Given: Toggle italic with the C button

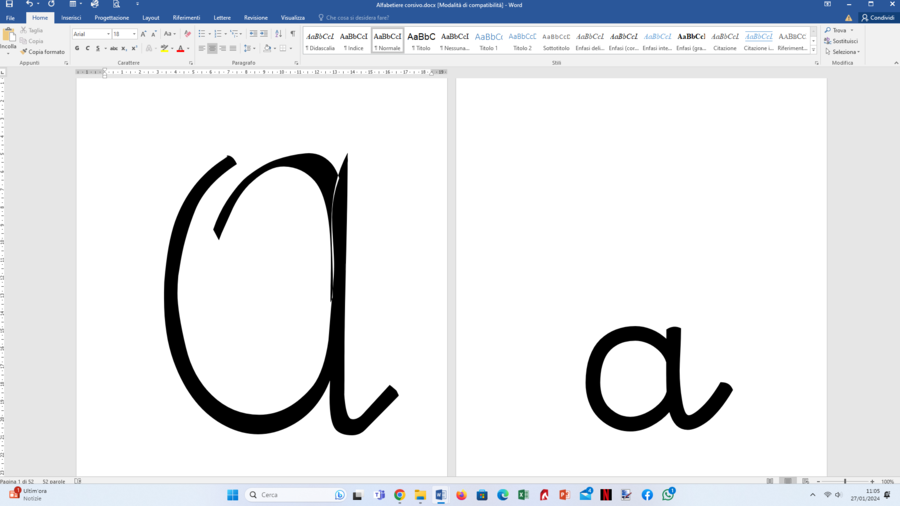Looking at the screenshot, I should tap(87, 48).
